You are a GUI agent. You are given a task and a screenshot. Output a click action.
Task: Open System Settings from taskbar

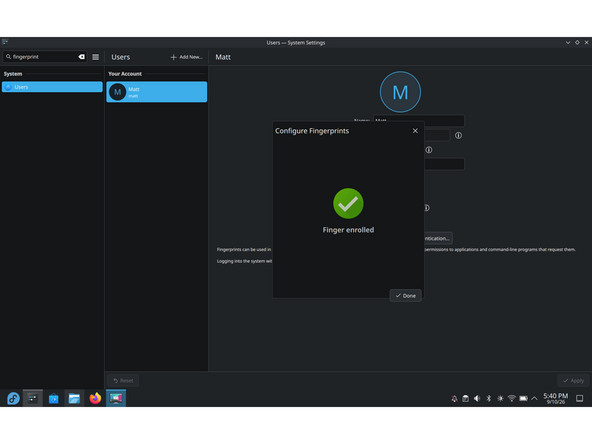(x=33, y=398)
